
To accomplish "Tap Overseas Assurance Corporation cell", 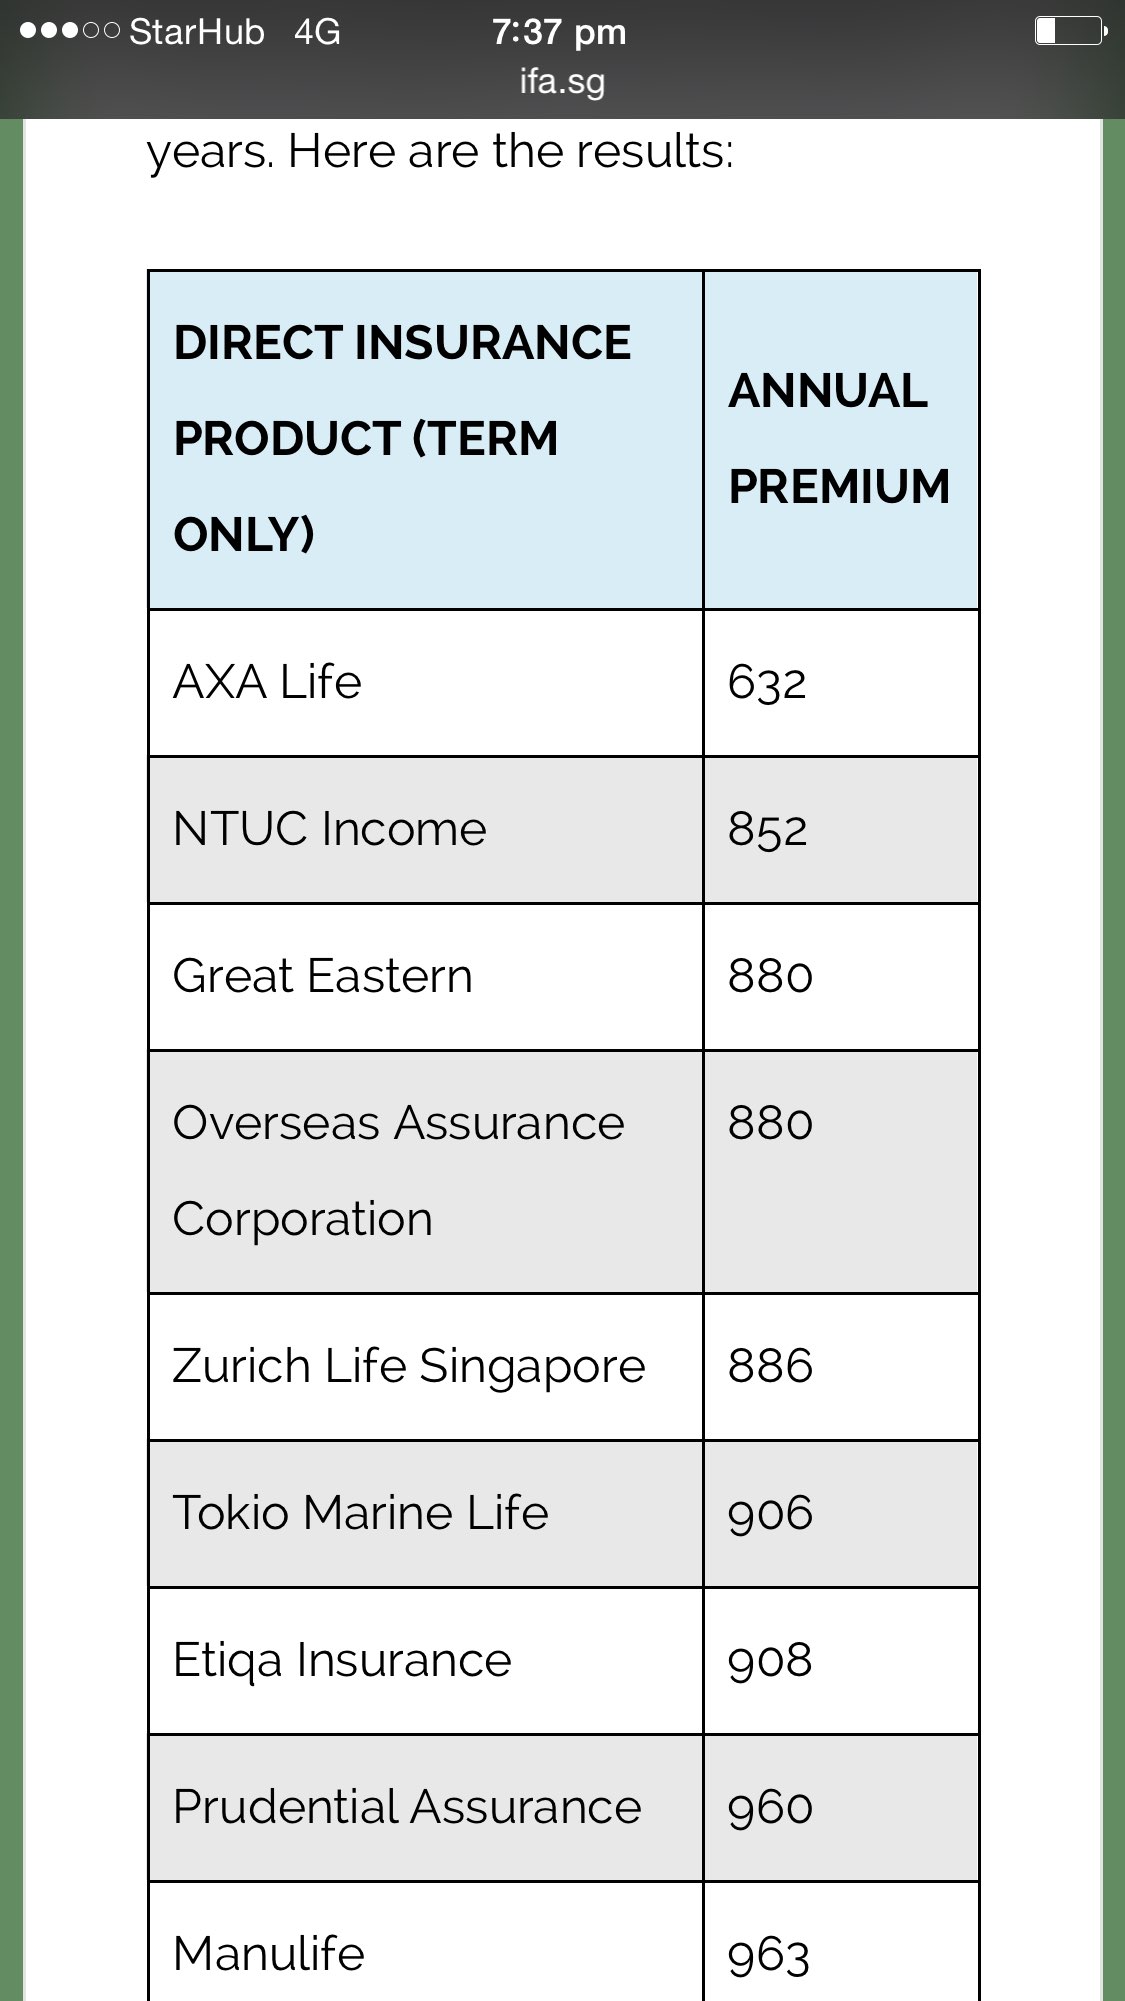I will coord(398,1170).
